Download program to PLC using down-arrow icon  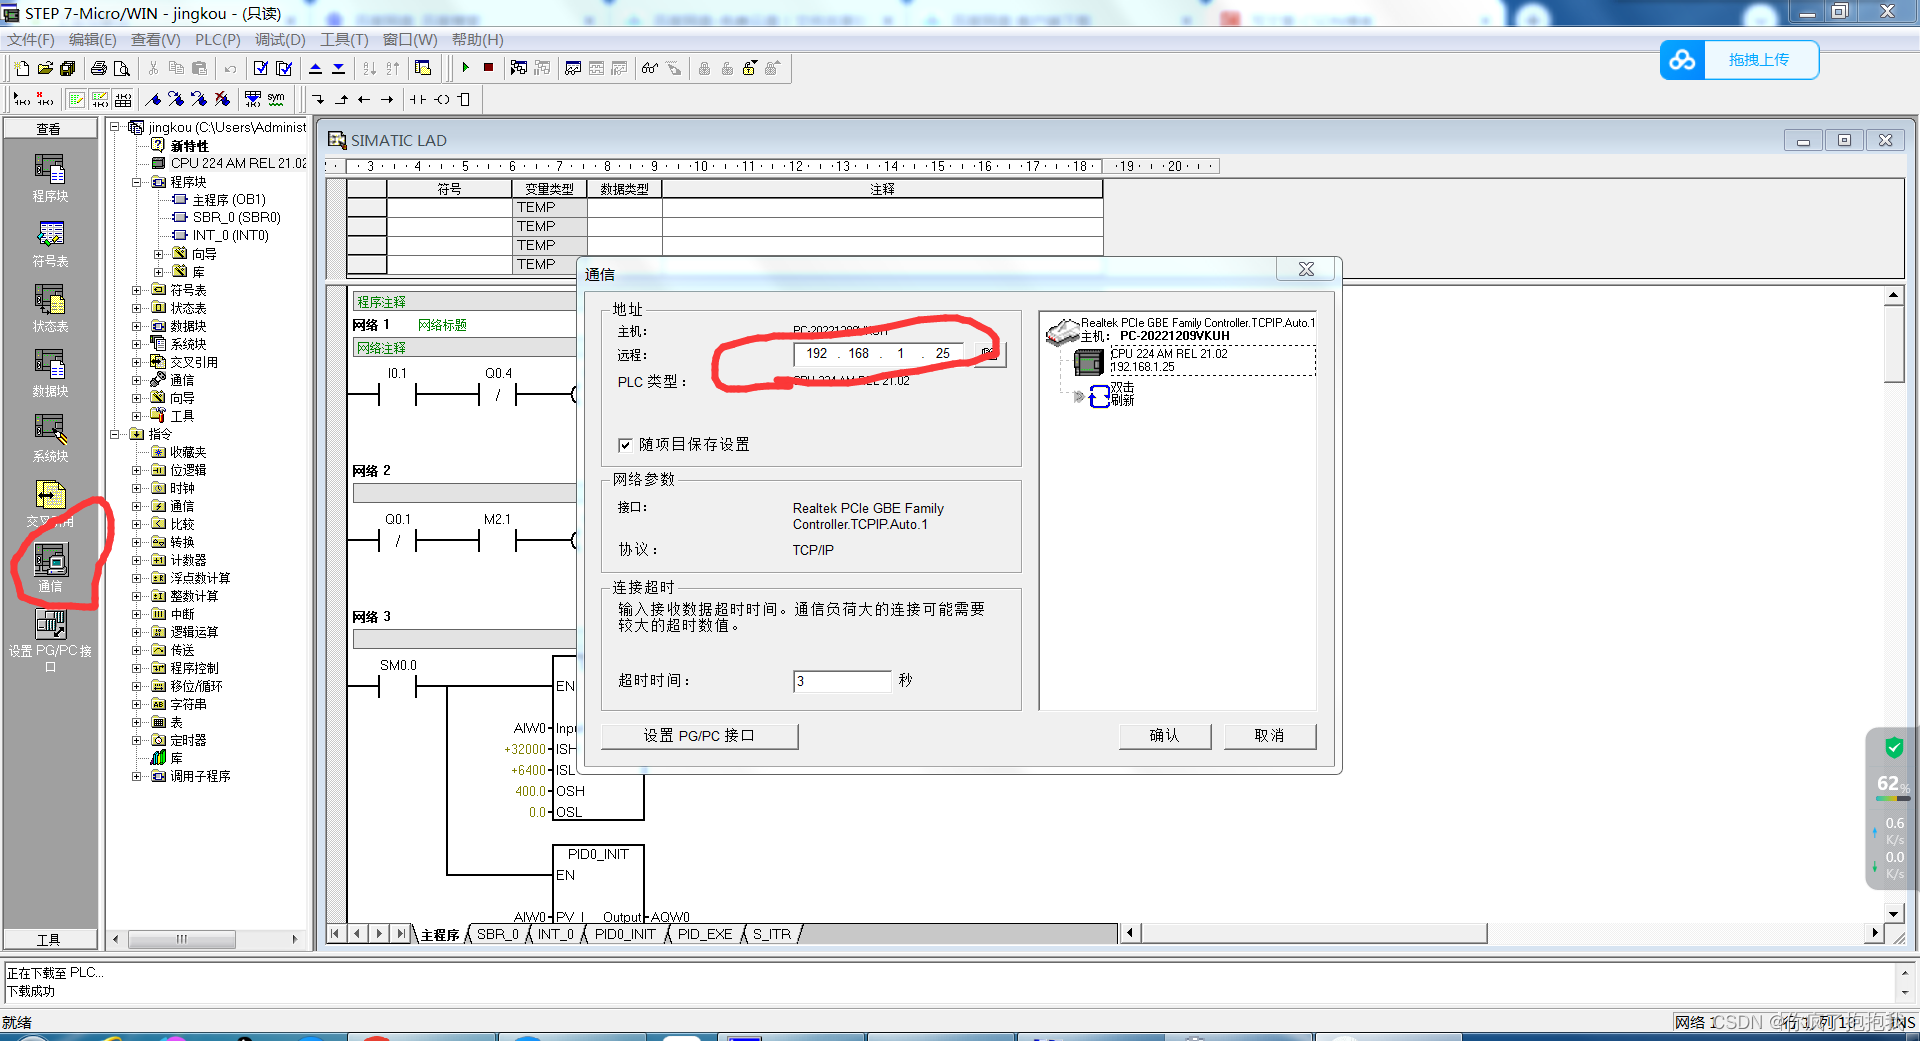pyautogui.click(x=339, y=68)
